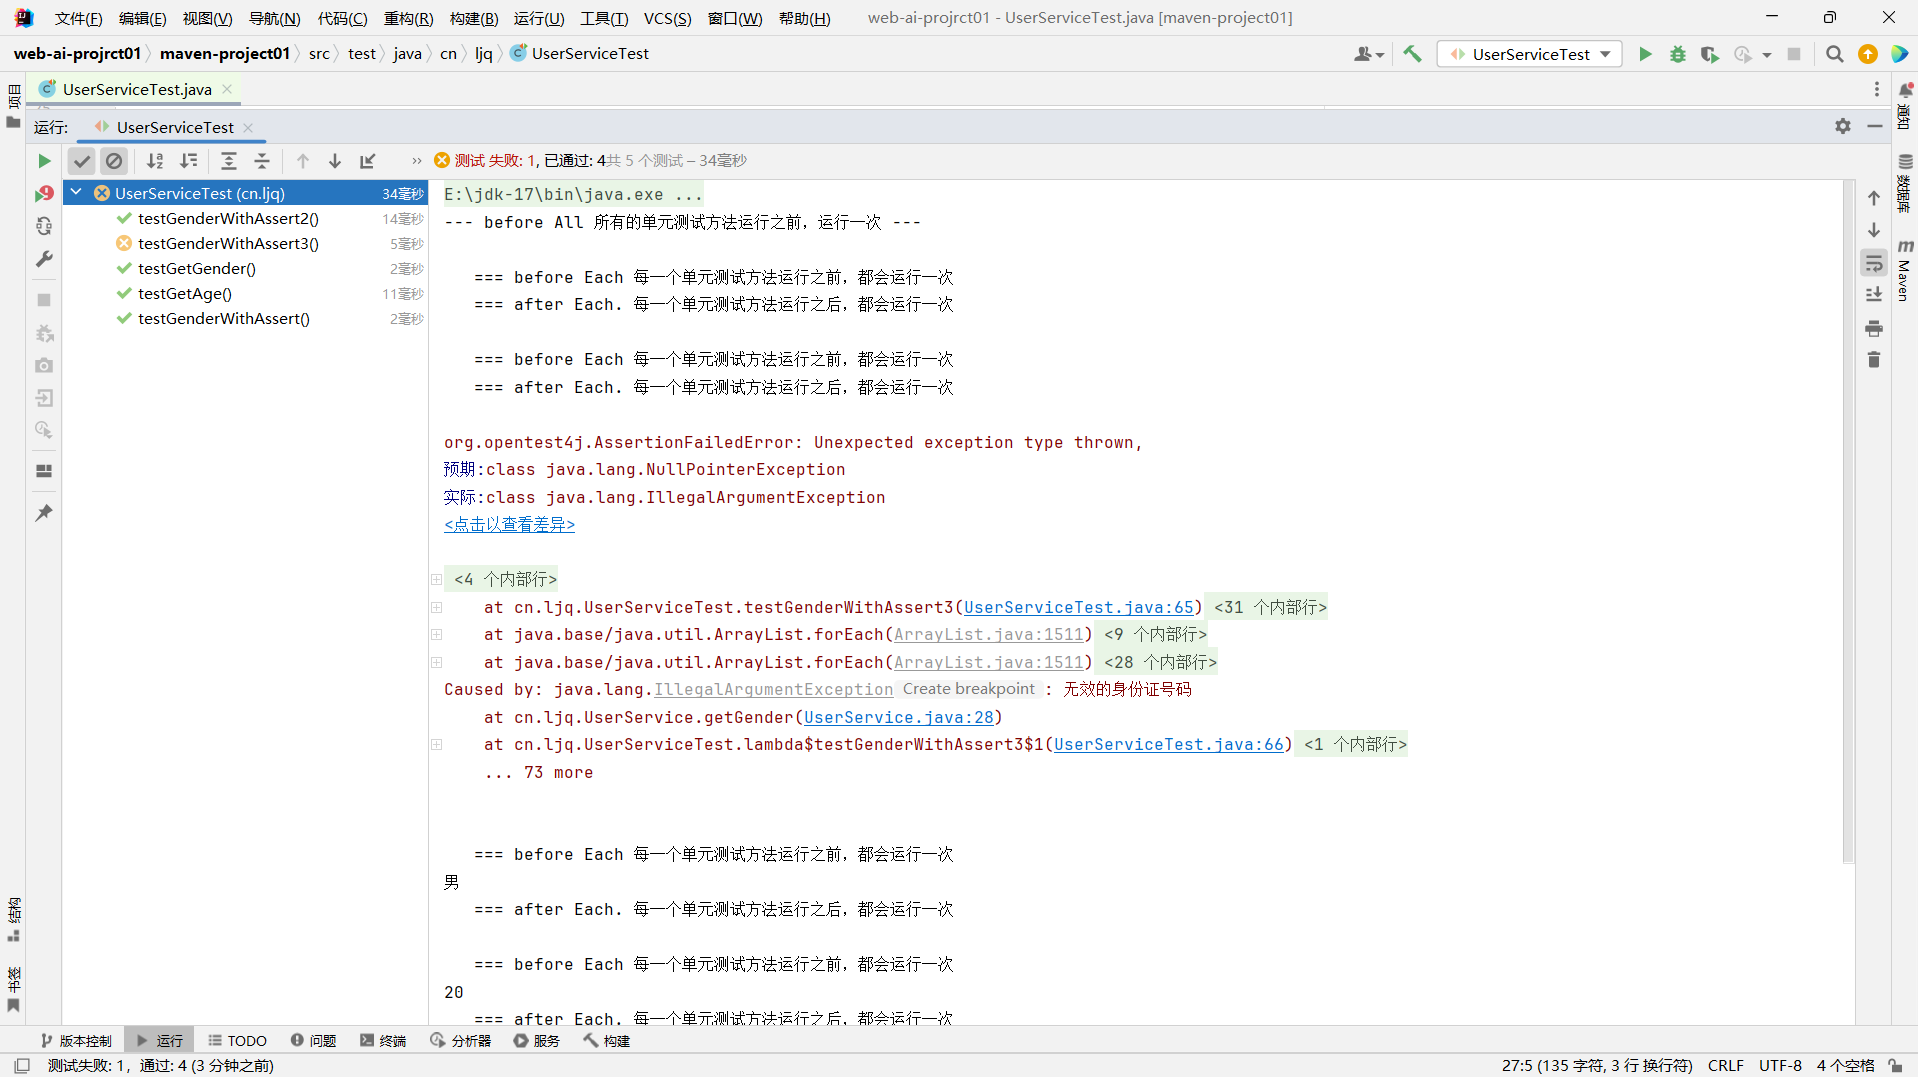The width and height of the screenshot is (1918, 1077).
Task: Rerun failed tests icon in left gutter
Action: 44,193
